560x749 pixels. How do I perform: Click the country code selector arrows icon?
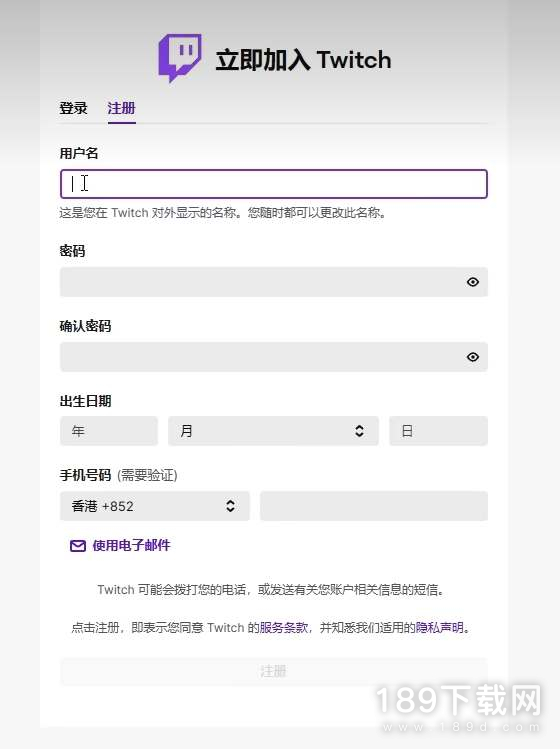point(230,506)
